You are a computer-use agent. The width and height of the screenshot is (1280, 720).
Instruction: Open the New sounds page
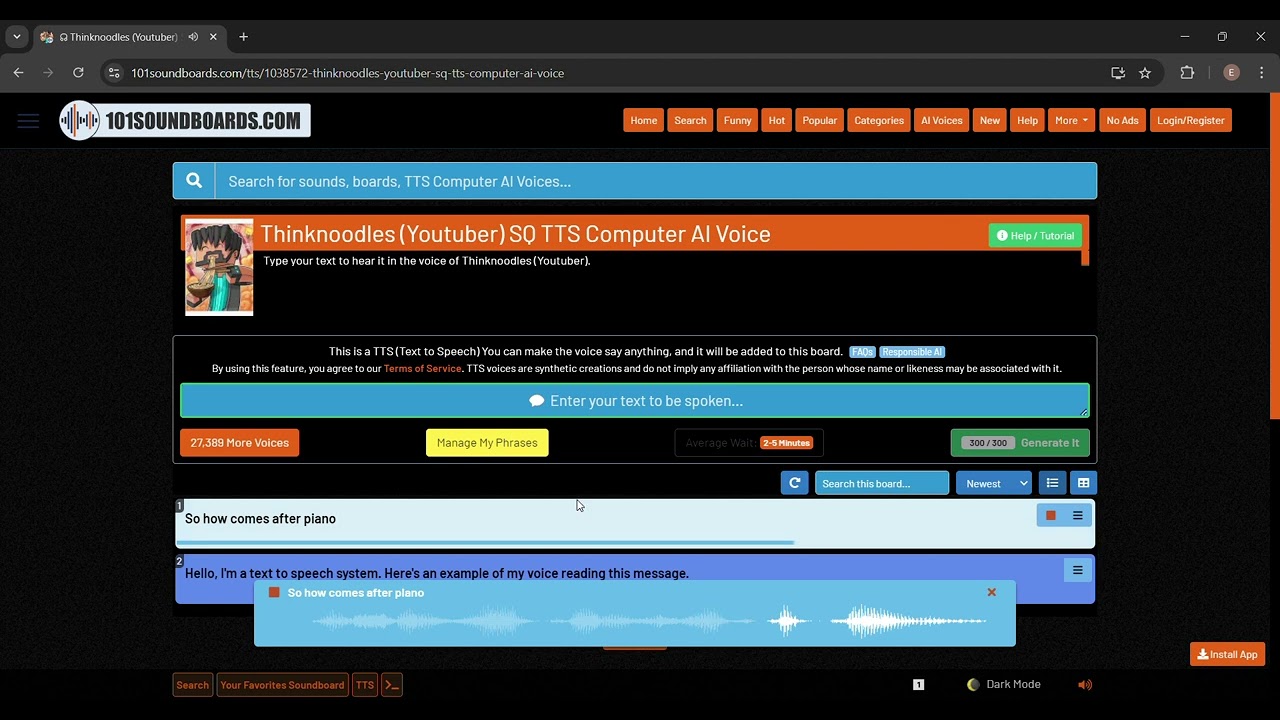point(990,120)
